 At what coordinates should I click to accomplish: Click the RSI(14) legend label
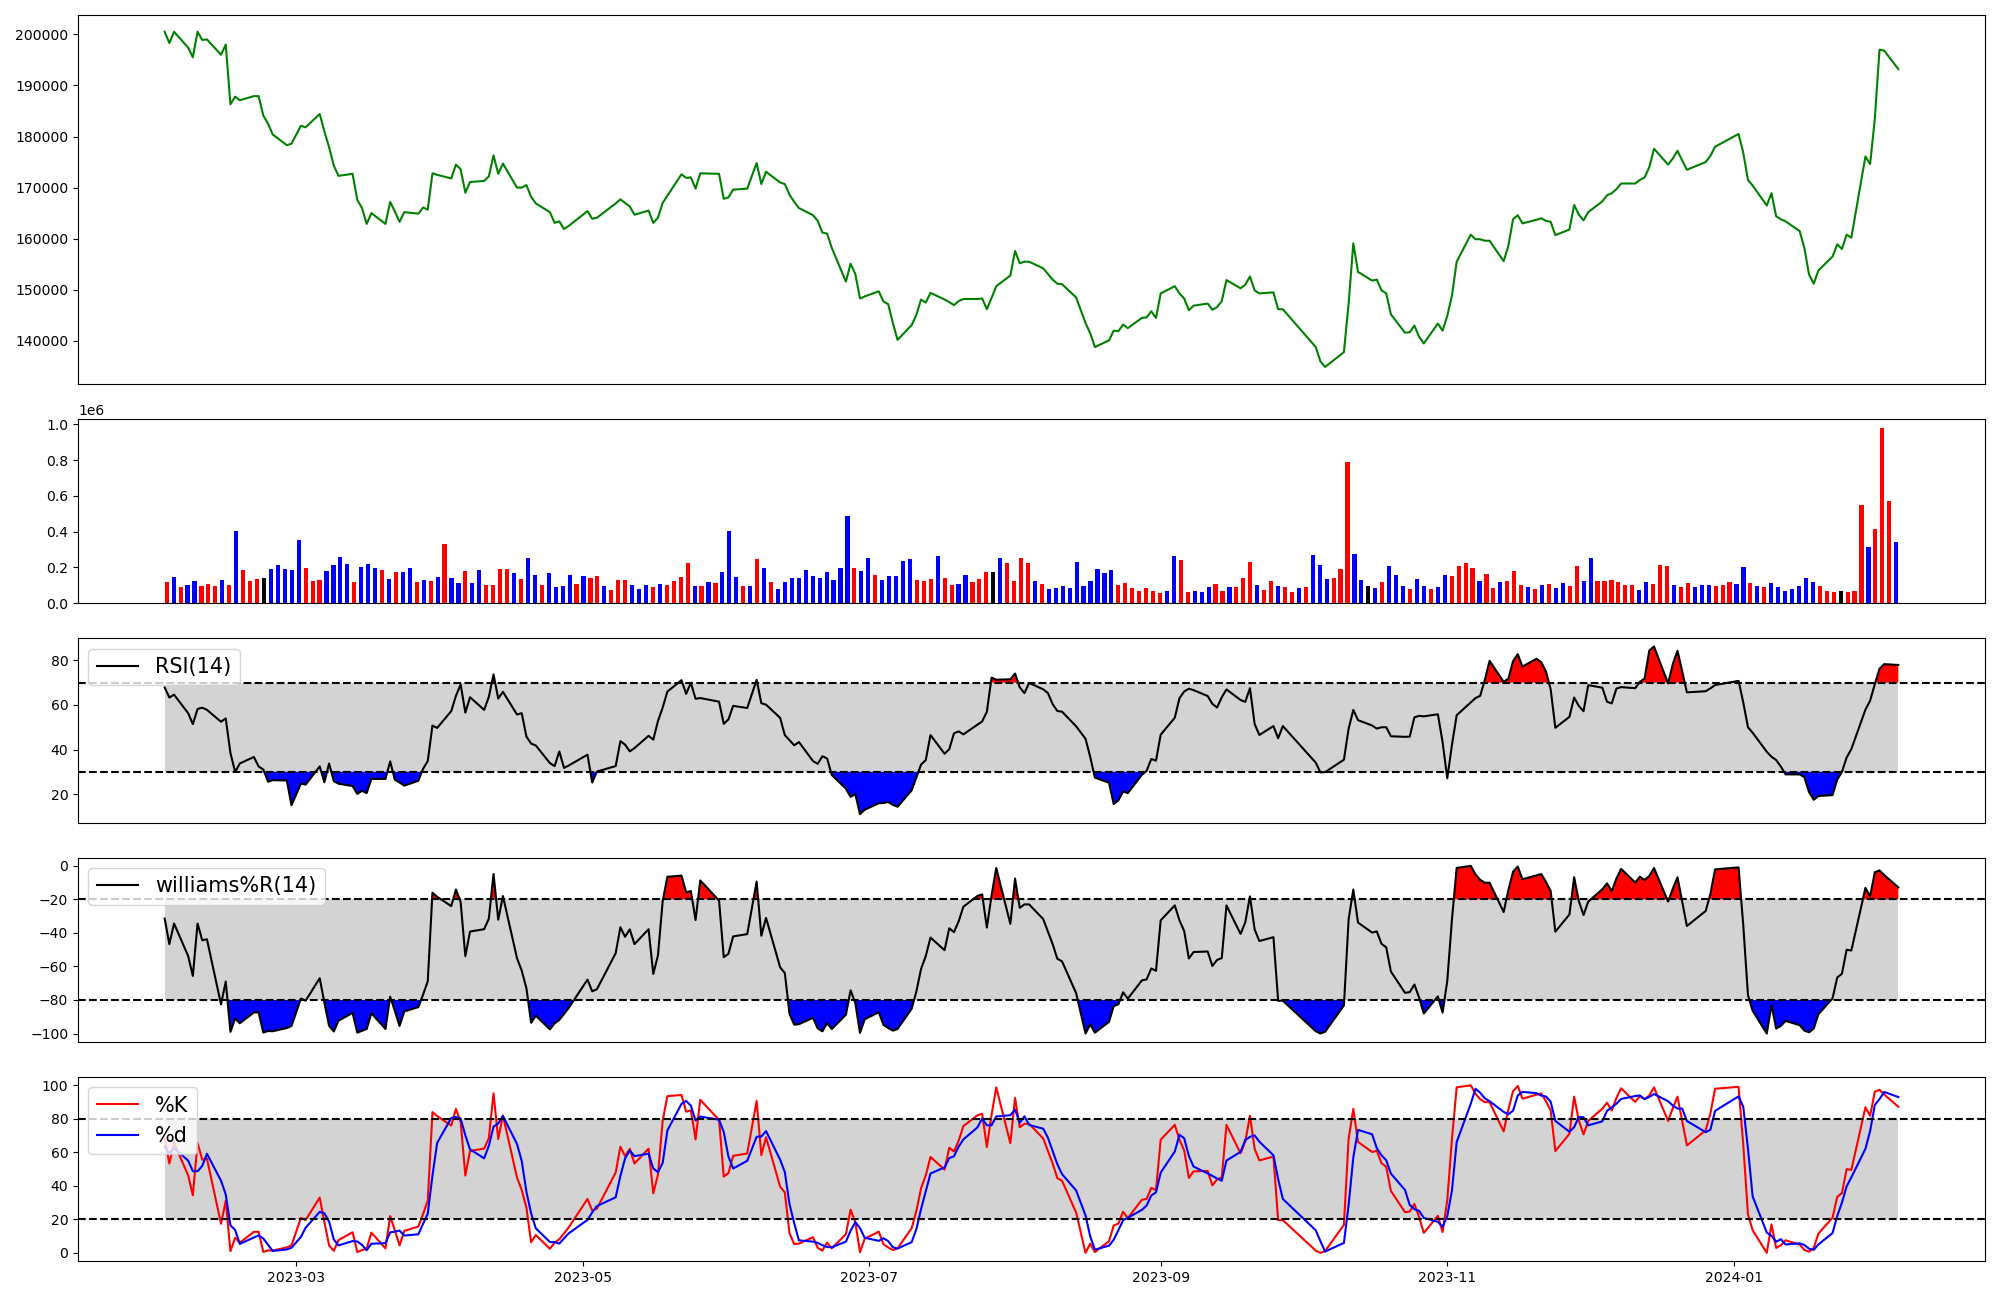pos(192,666)
